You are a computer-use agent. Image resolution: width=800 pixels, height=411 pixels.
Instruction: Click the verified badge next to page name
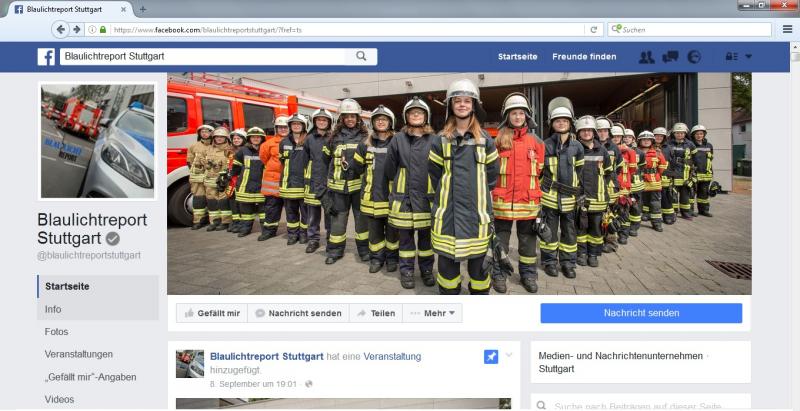(112, 238)
